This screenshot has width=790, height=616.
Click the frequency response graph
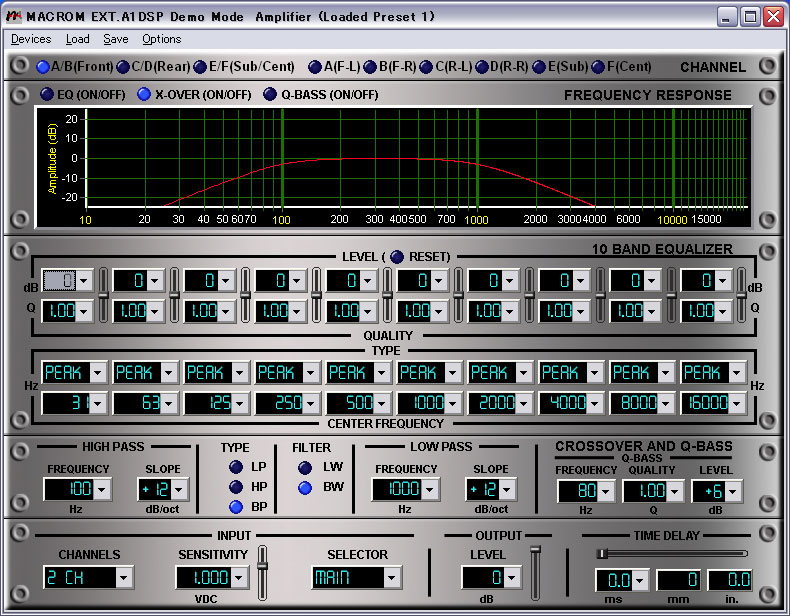393,167
